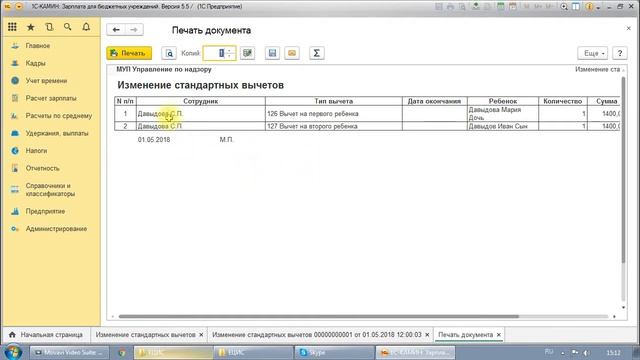Click the panels layout icon in title bar
Screen dimensions: 640x360
click(x=576, y=7)
